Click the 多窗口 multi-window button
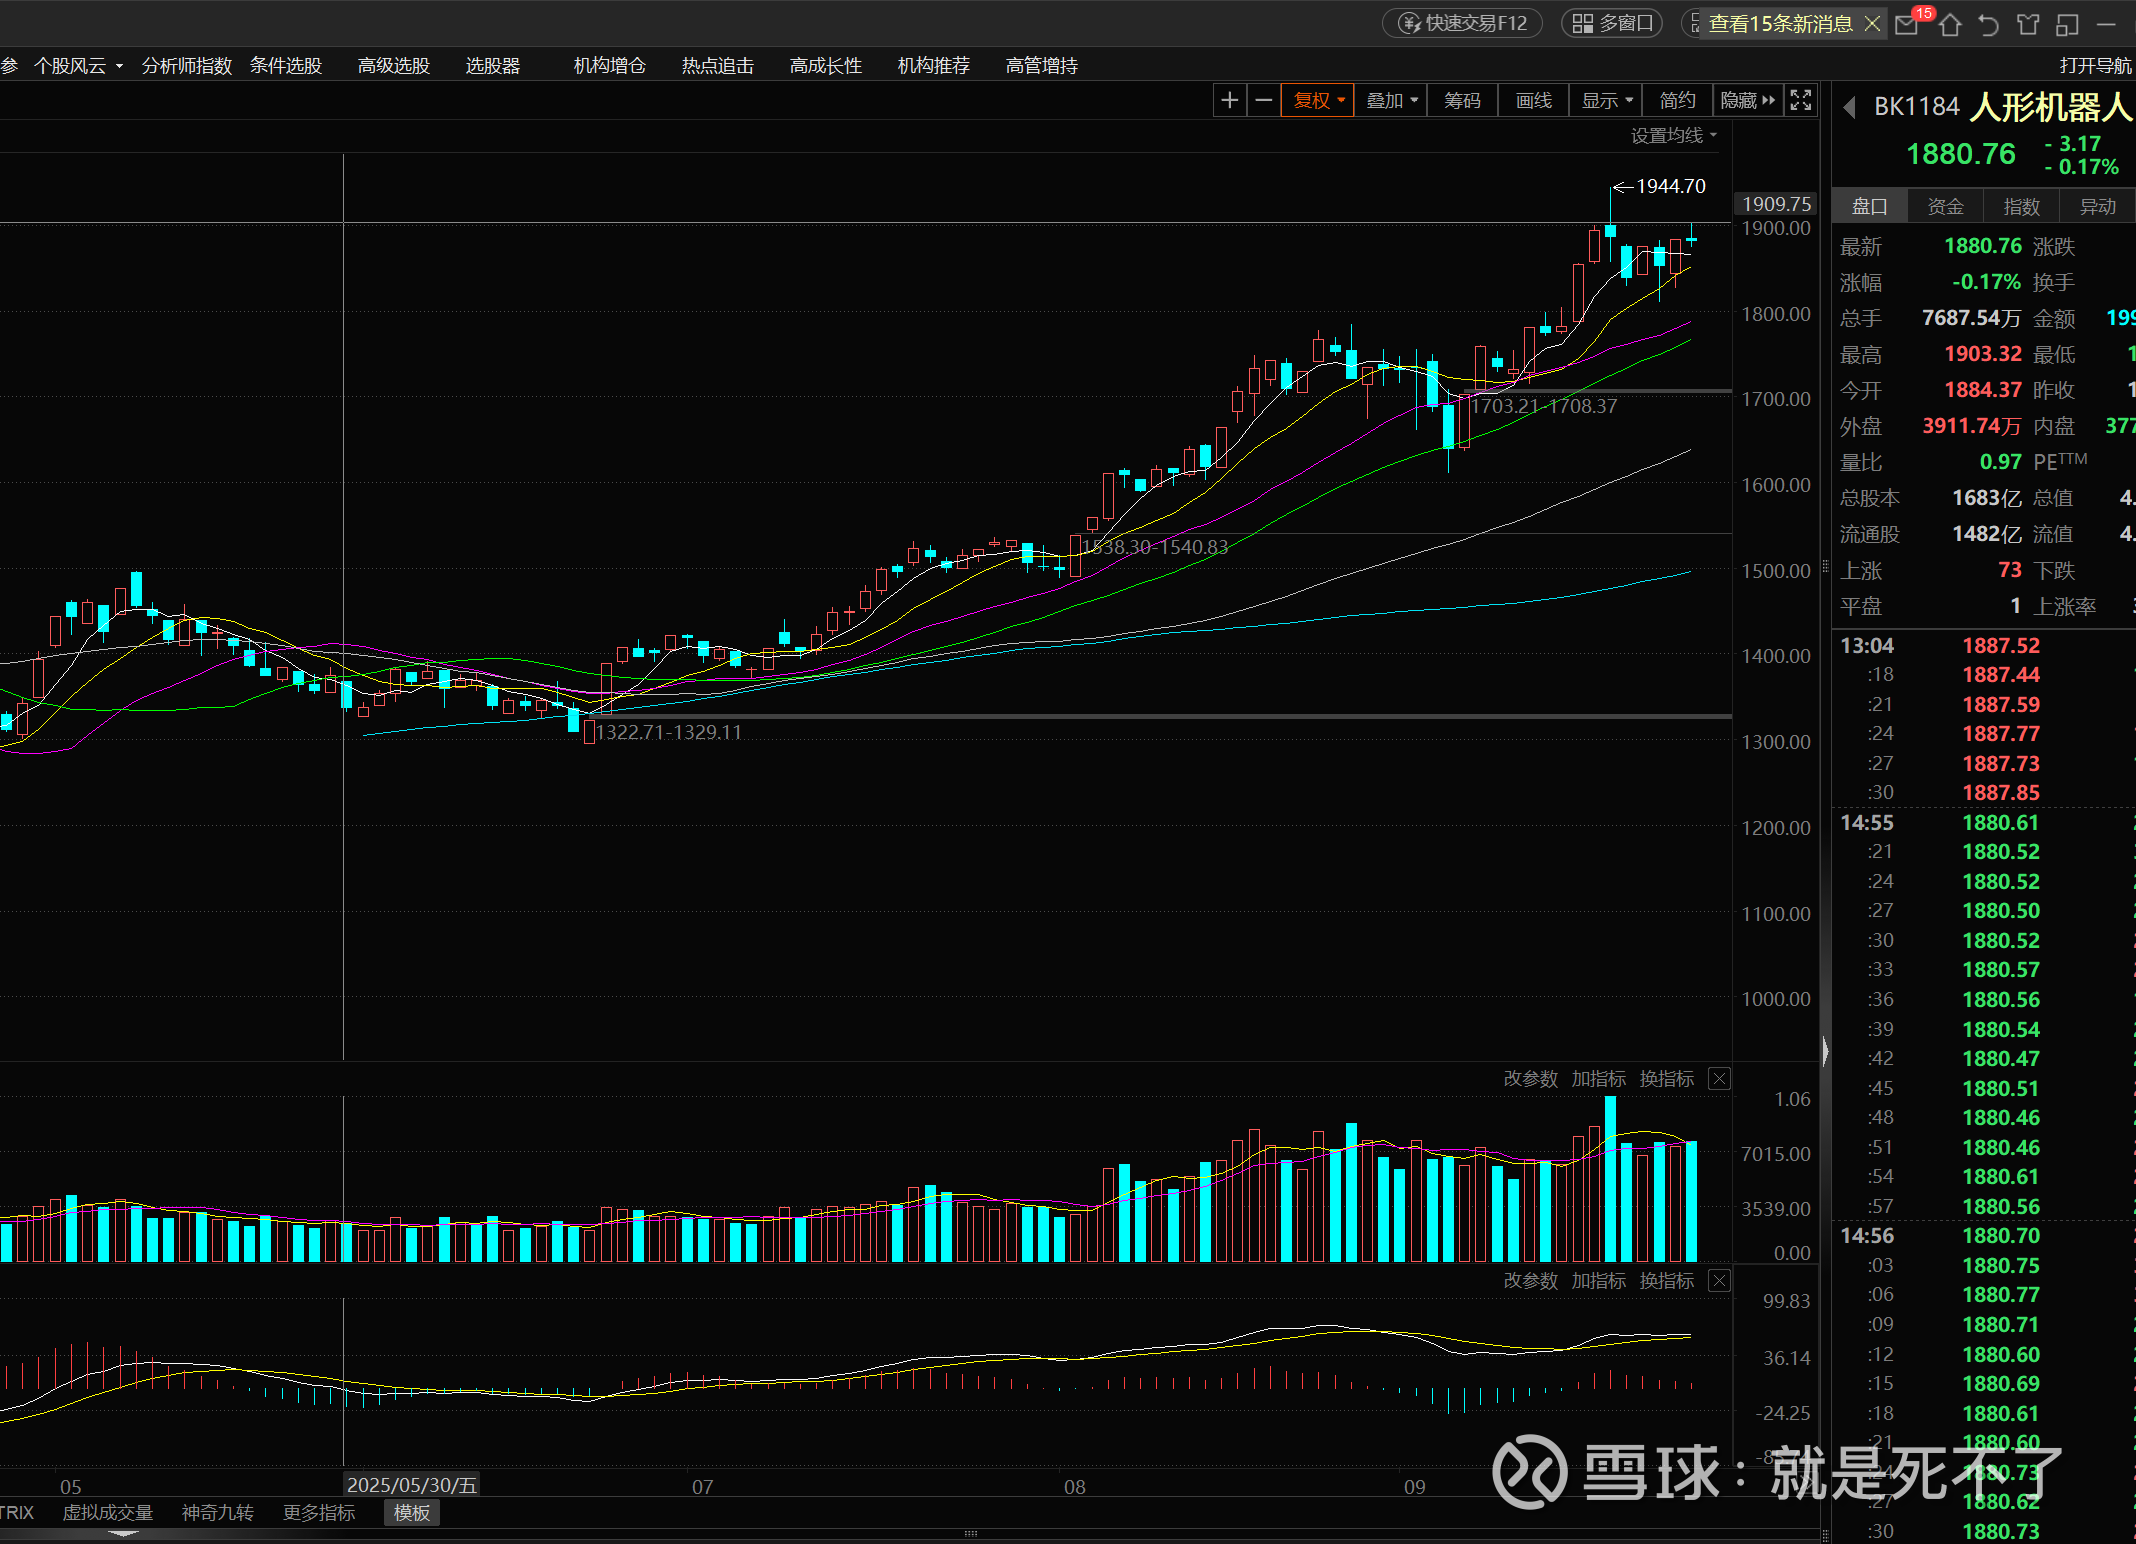Viewport: 2136px width, 1544px height. [x=1612, y=23]
